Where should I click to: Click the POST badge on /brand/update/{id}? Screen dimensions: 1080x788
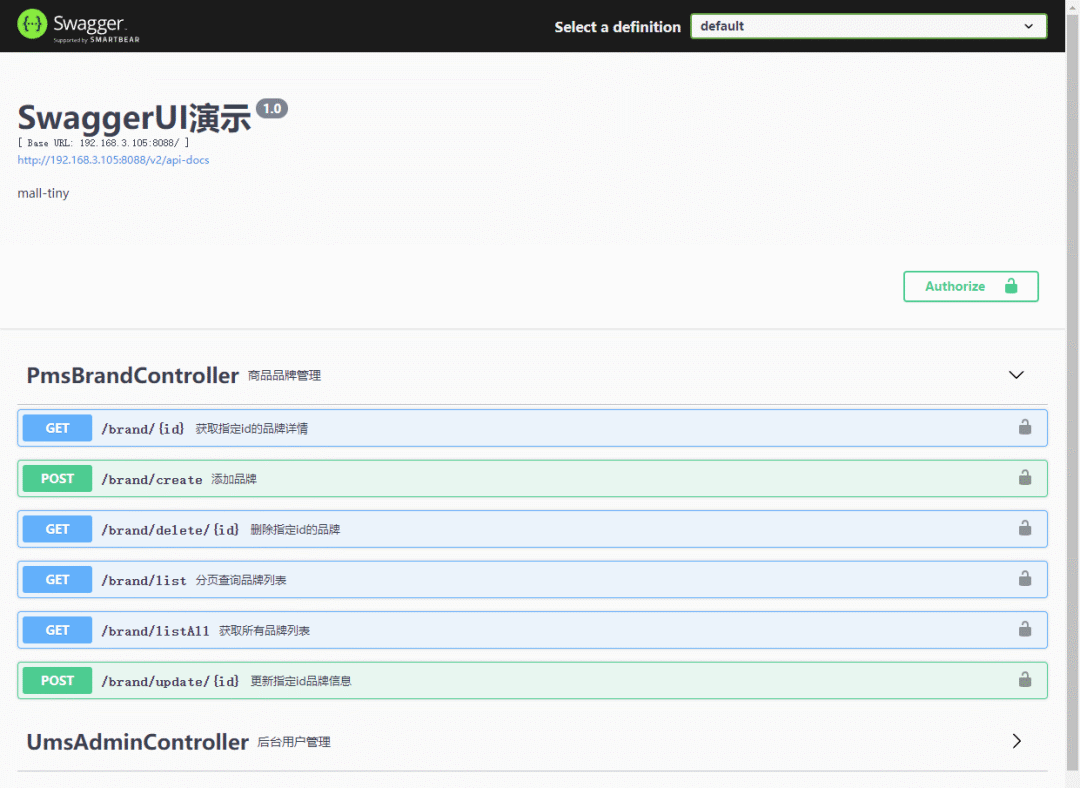56,680
